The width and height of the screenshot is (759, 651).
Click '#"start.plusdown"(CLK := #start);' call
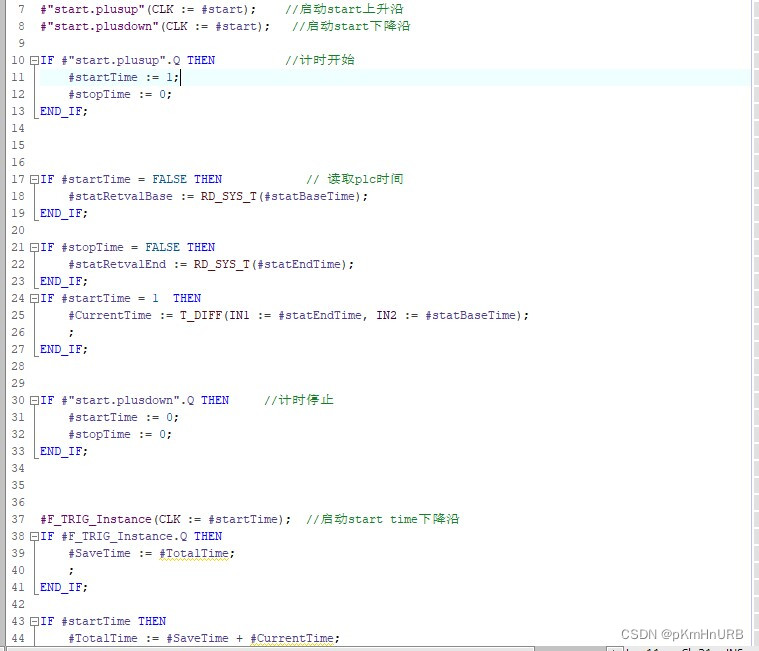(155, 26)
